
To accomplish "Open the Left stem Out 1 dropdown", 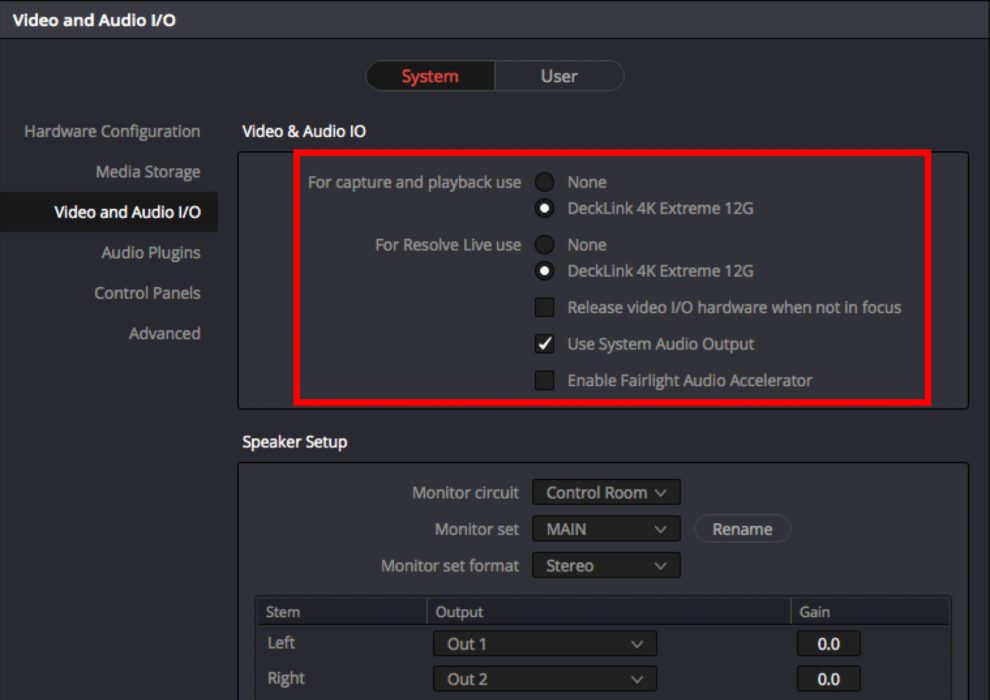I will (545, 644).
